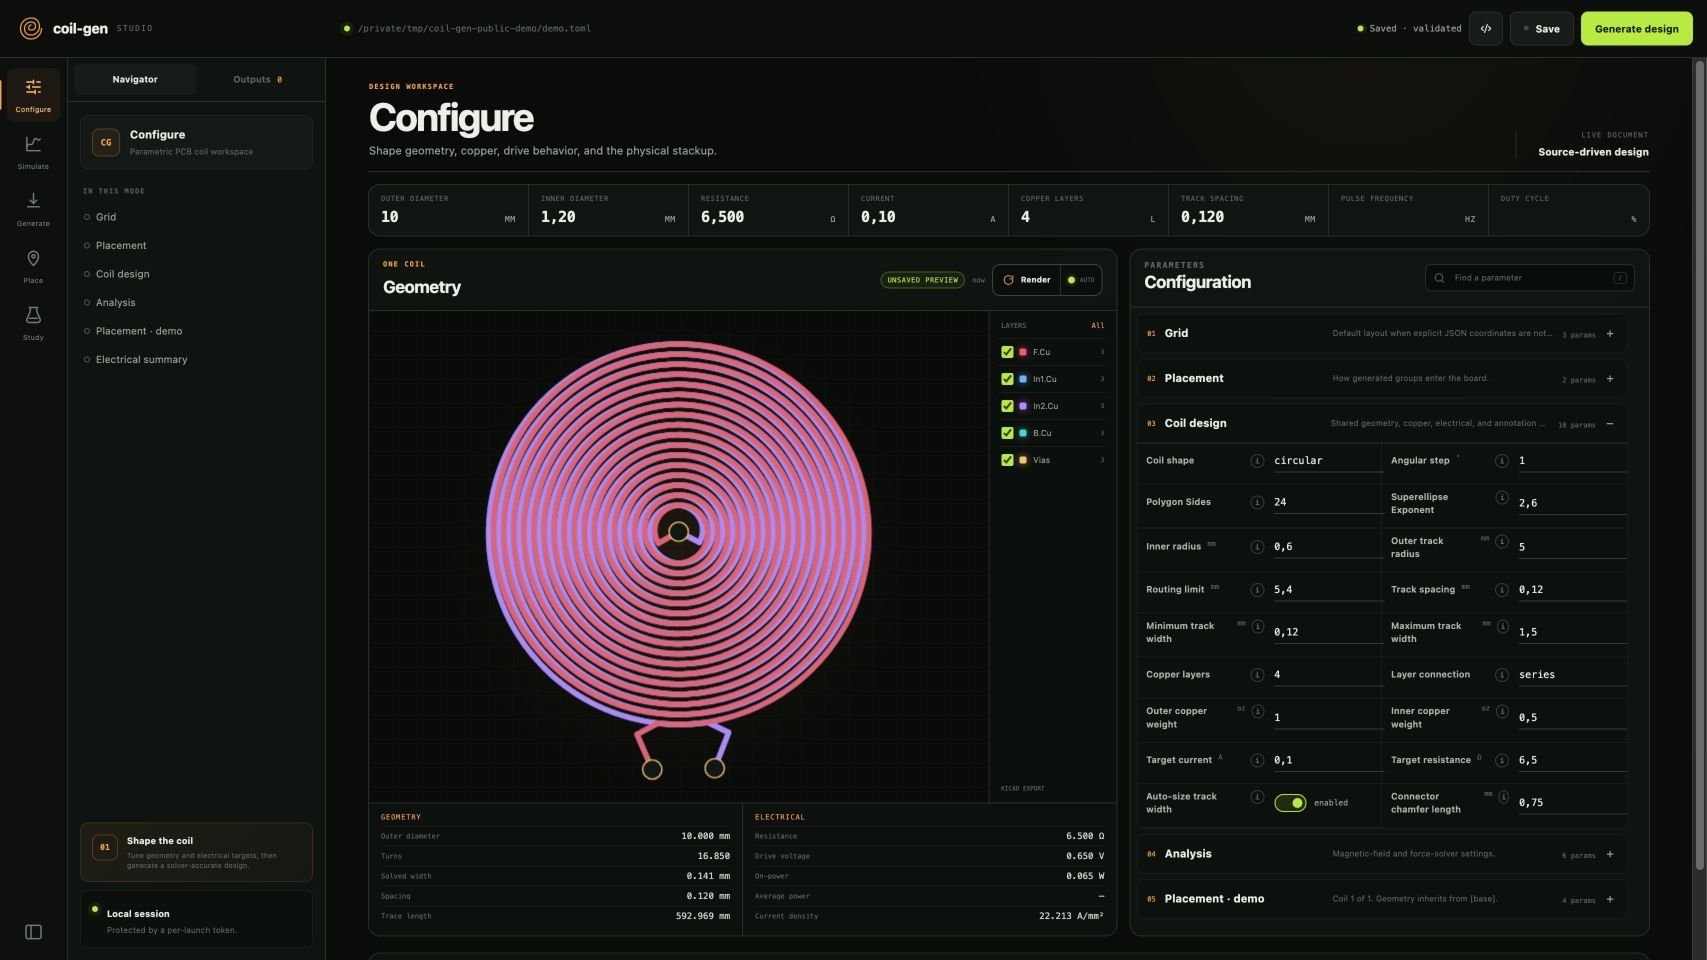Switch to the Outputs tab
Screen dimensions: 1707x960
pyautogui.click(x=257, y=79)
